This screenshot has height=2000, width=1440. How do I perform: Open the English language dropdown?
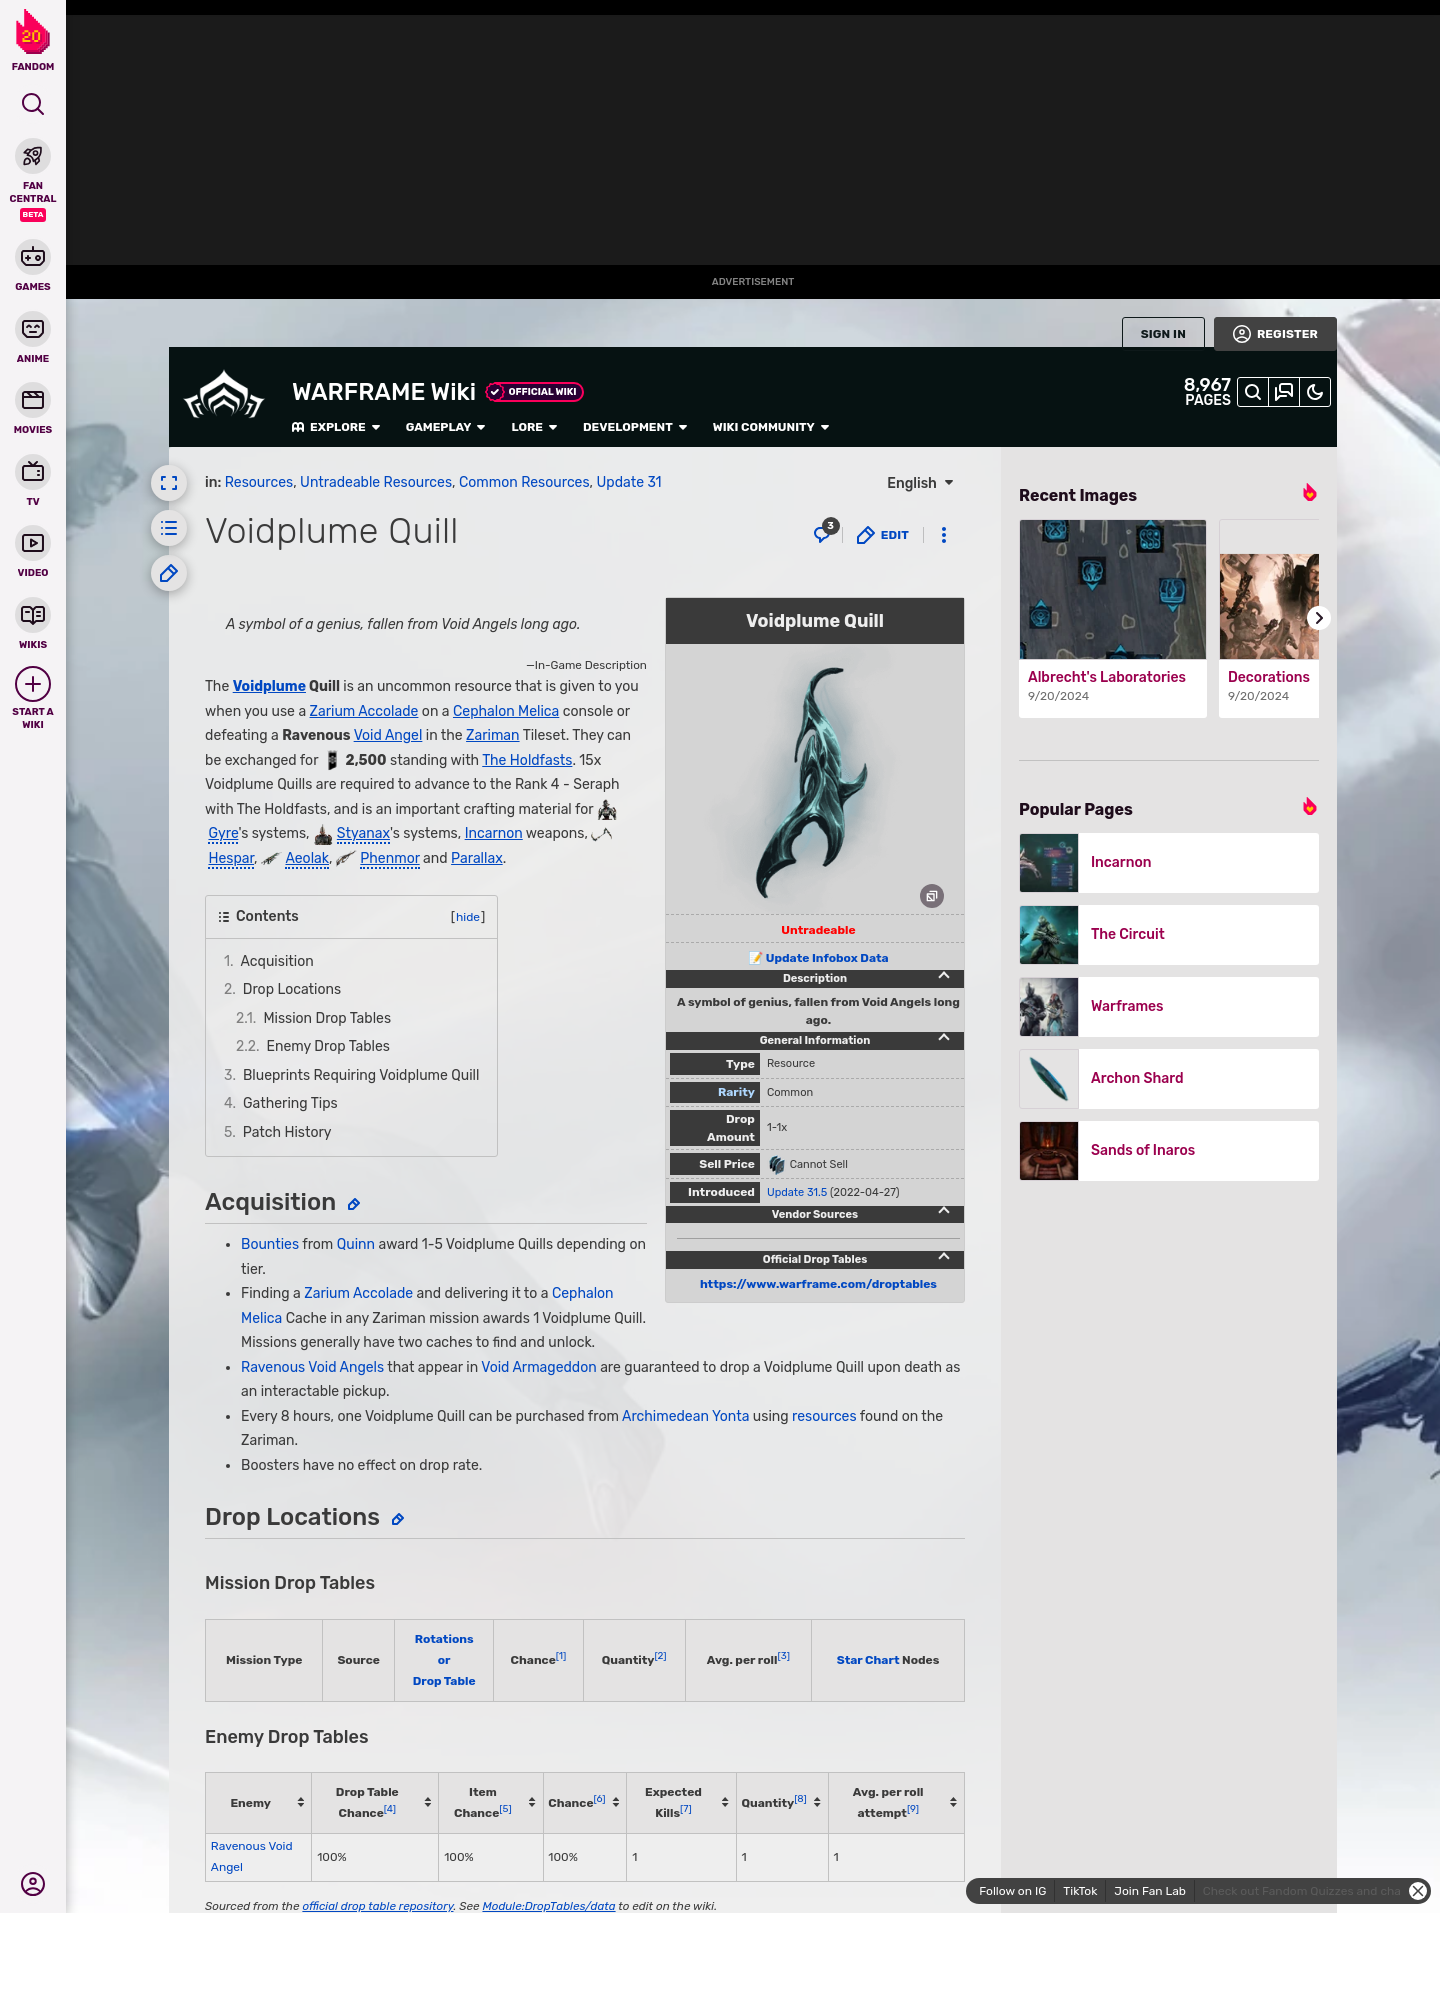pyautogui.click(x=920, y=483)
